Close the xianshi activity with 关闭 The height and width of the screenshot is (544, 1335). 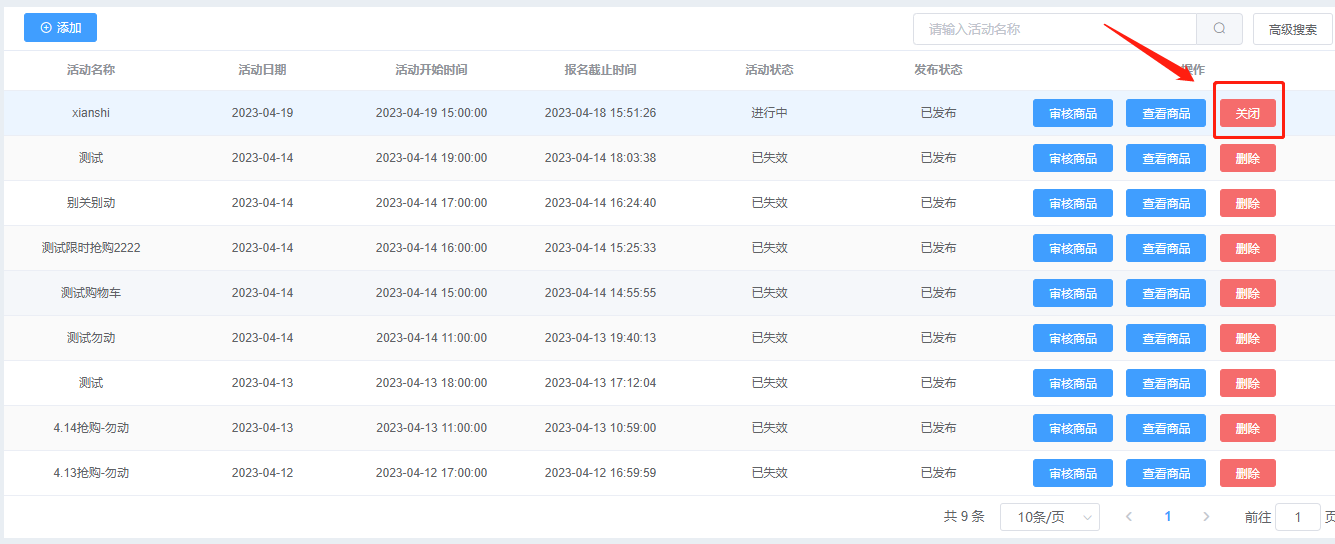pyautogui.click(x=1248, y=113)
